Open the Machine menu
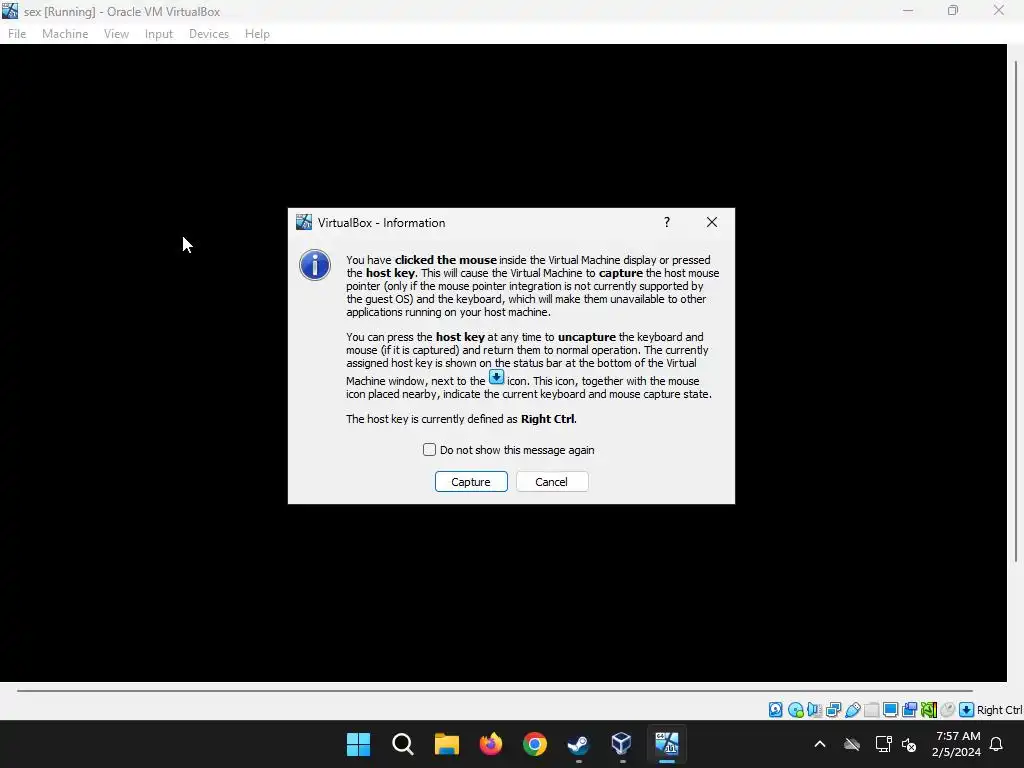Screen dimensions: 1024x768 (x=65, y=34)
